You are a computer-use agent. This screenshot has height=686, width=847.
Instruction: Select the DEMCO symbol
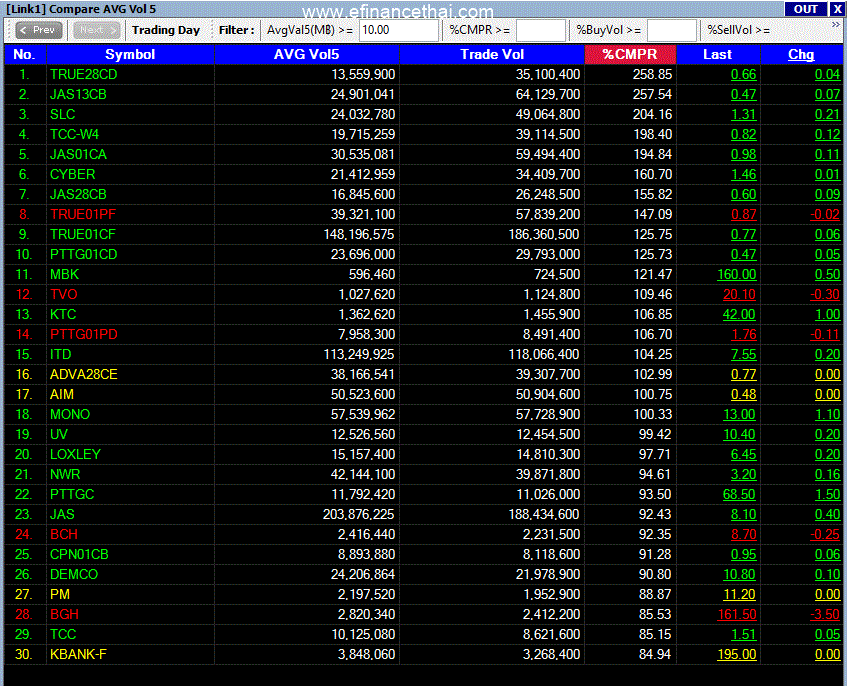(x=74, y=574)
